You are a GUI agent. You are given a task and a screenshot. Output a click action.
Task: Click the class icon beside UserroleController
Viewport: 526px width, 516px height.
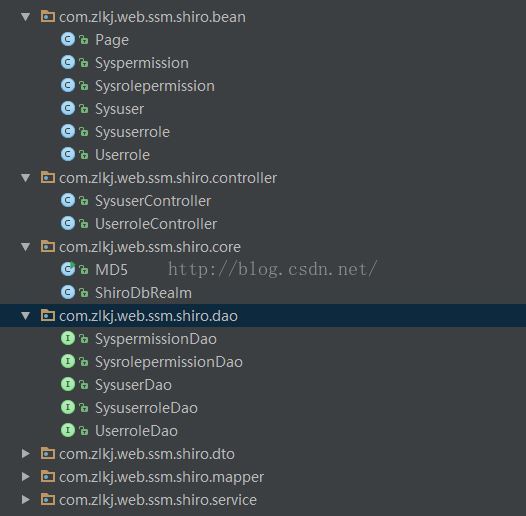tap(68, 223)
